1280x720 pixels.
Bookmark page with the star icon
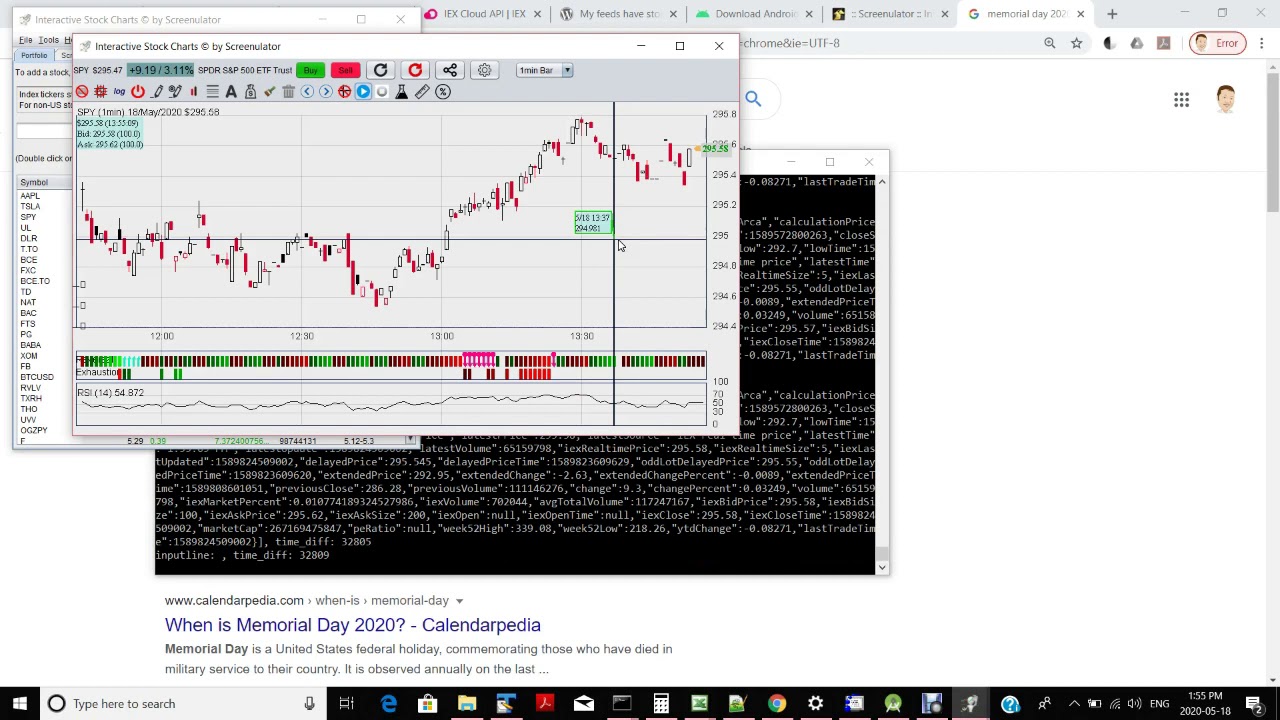1076,43
